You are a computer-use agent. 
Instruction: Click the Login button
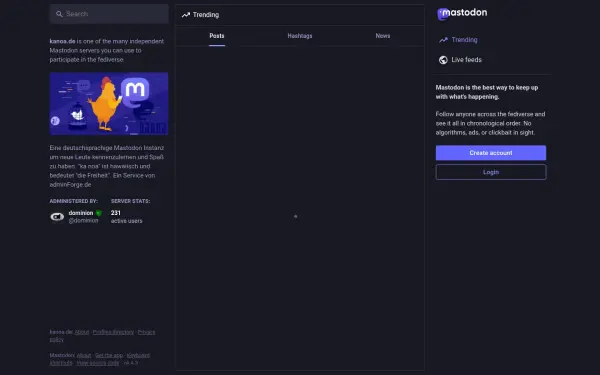pyautogui.click(x=491, y=172)
